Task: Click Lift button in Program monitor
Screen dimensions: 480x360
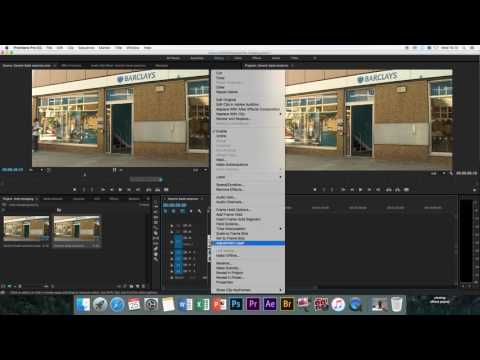Action: [x=389, y=190]
